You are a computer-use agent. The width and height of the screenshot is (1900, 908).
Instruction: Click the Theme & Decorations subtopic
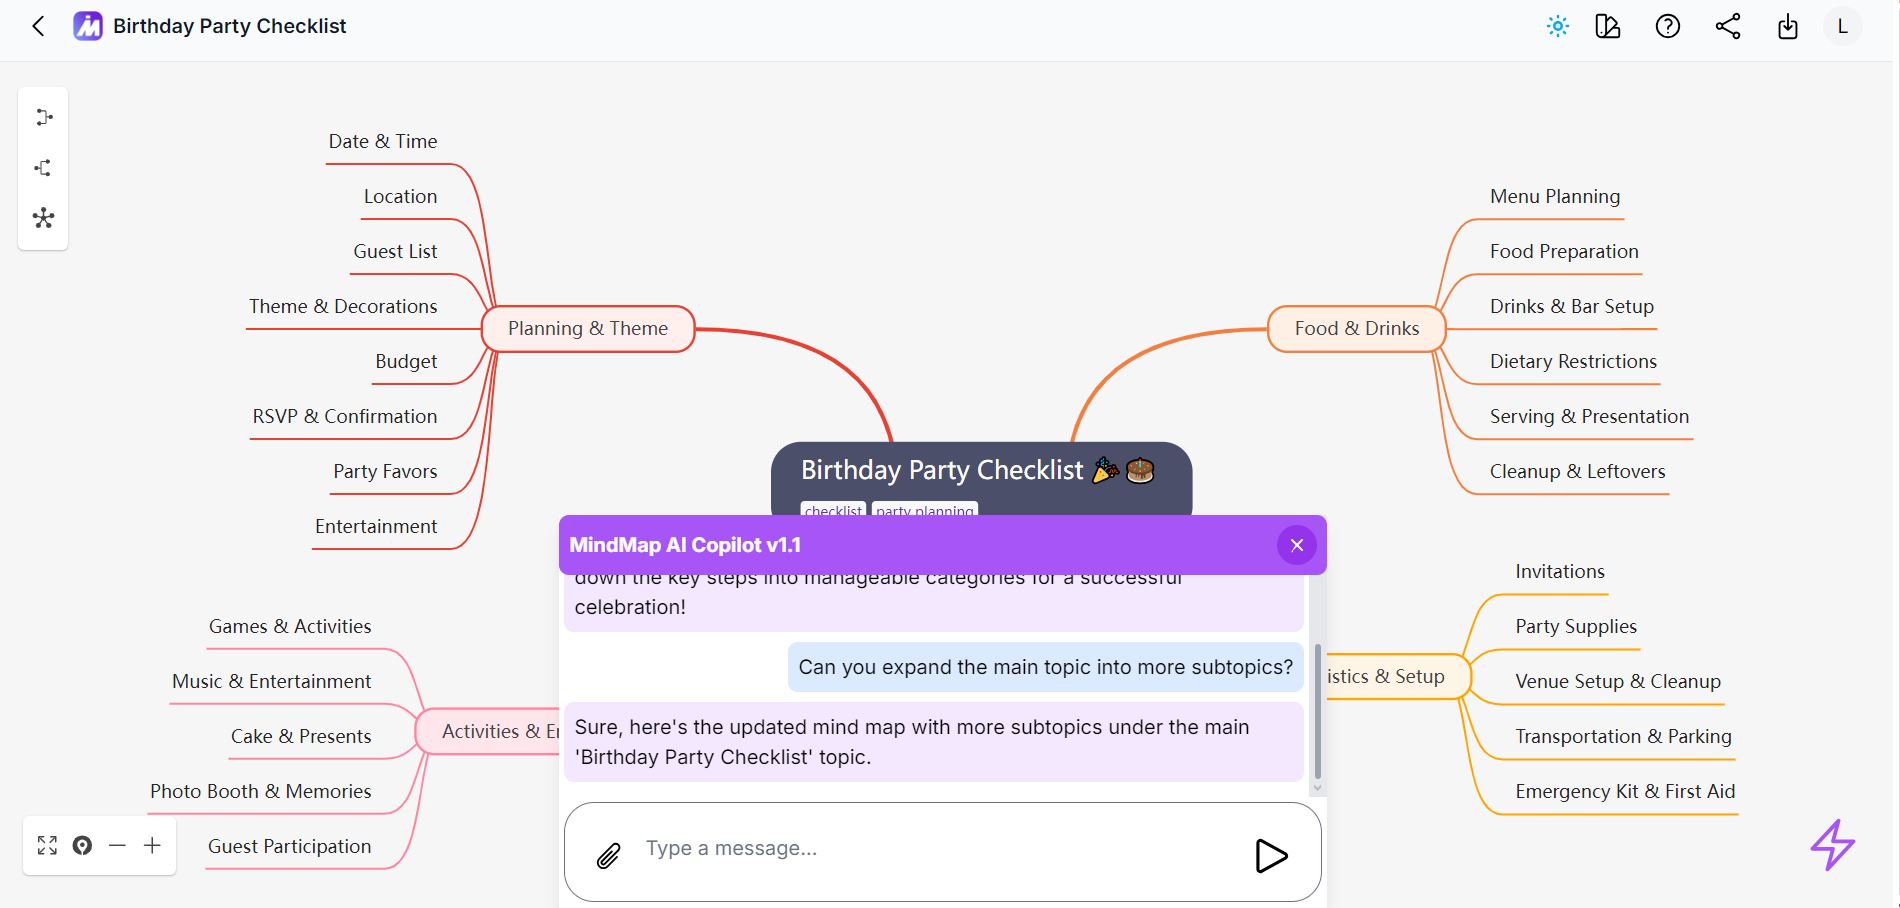coord(343,307)
